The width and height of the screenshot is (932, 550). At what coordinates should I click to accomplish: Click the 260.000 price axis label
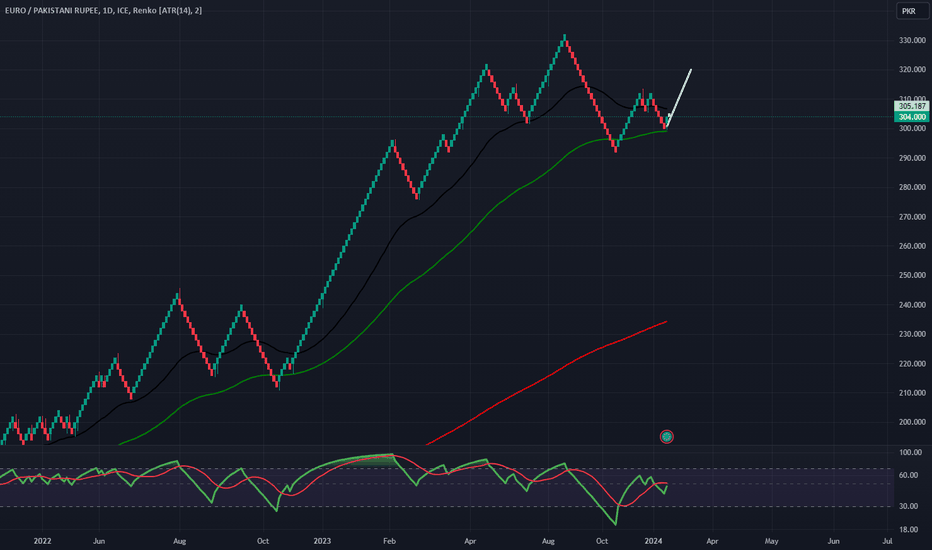point(912,246)
